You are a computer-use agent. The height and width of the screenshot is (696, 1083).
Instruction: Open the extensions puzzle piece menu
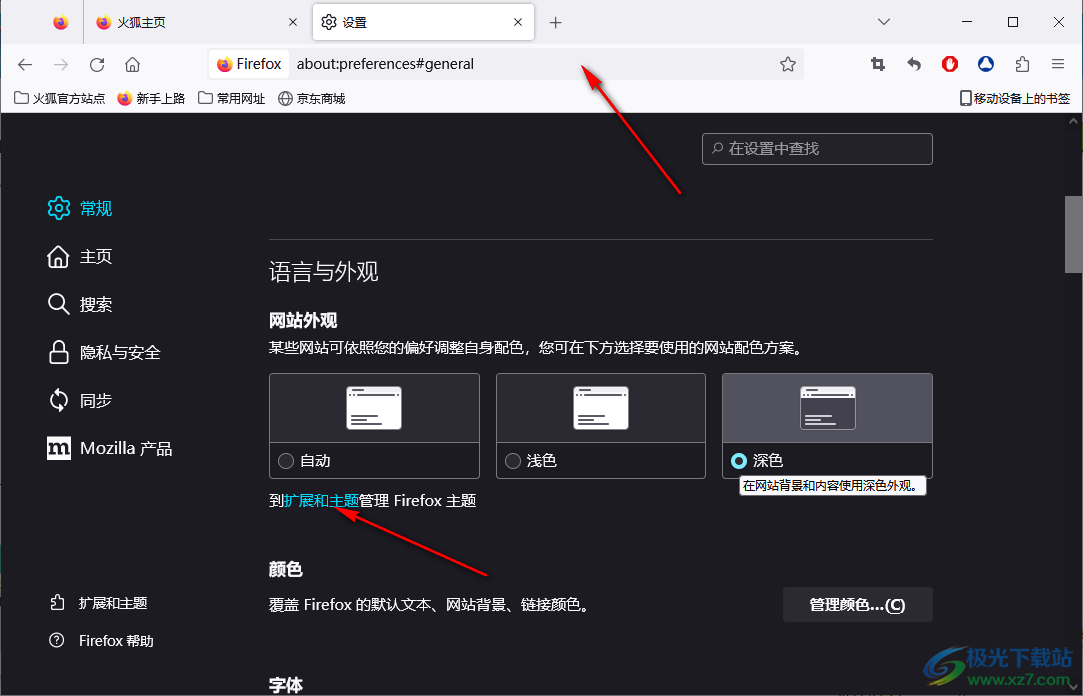pos(1022,64)
